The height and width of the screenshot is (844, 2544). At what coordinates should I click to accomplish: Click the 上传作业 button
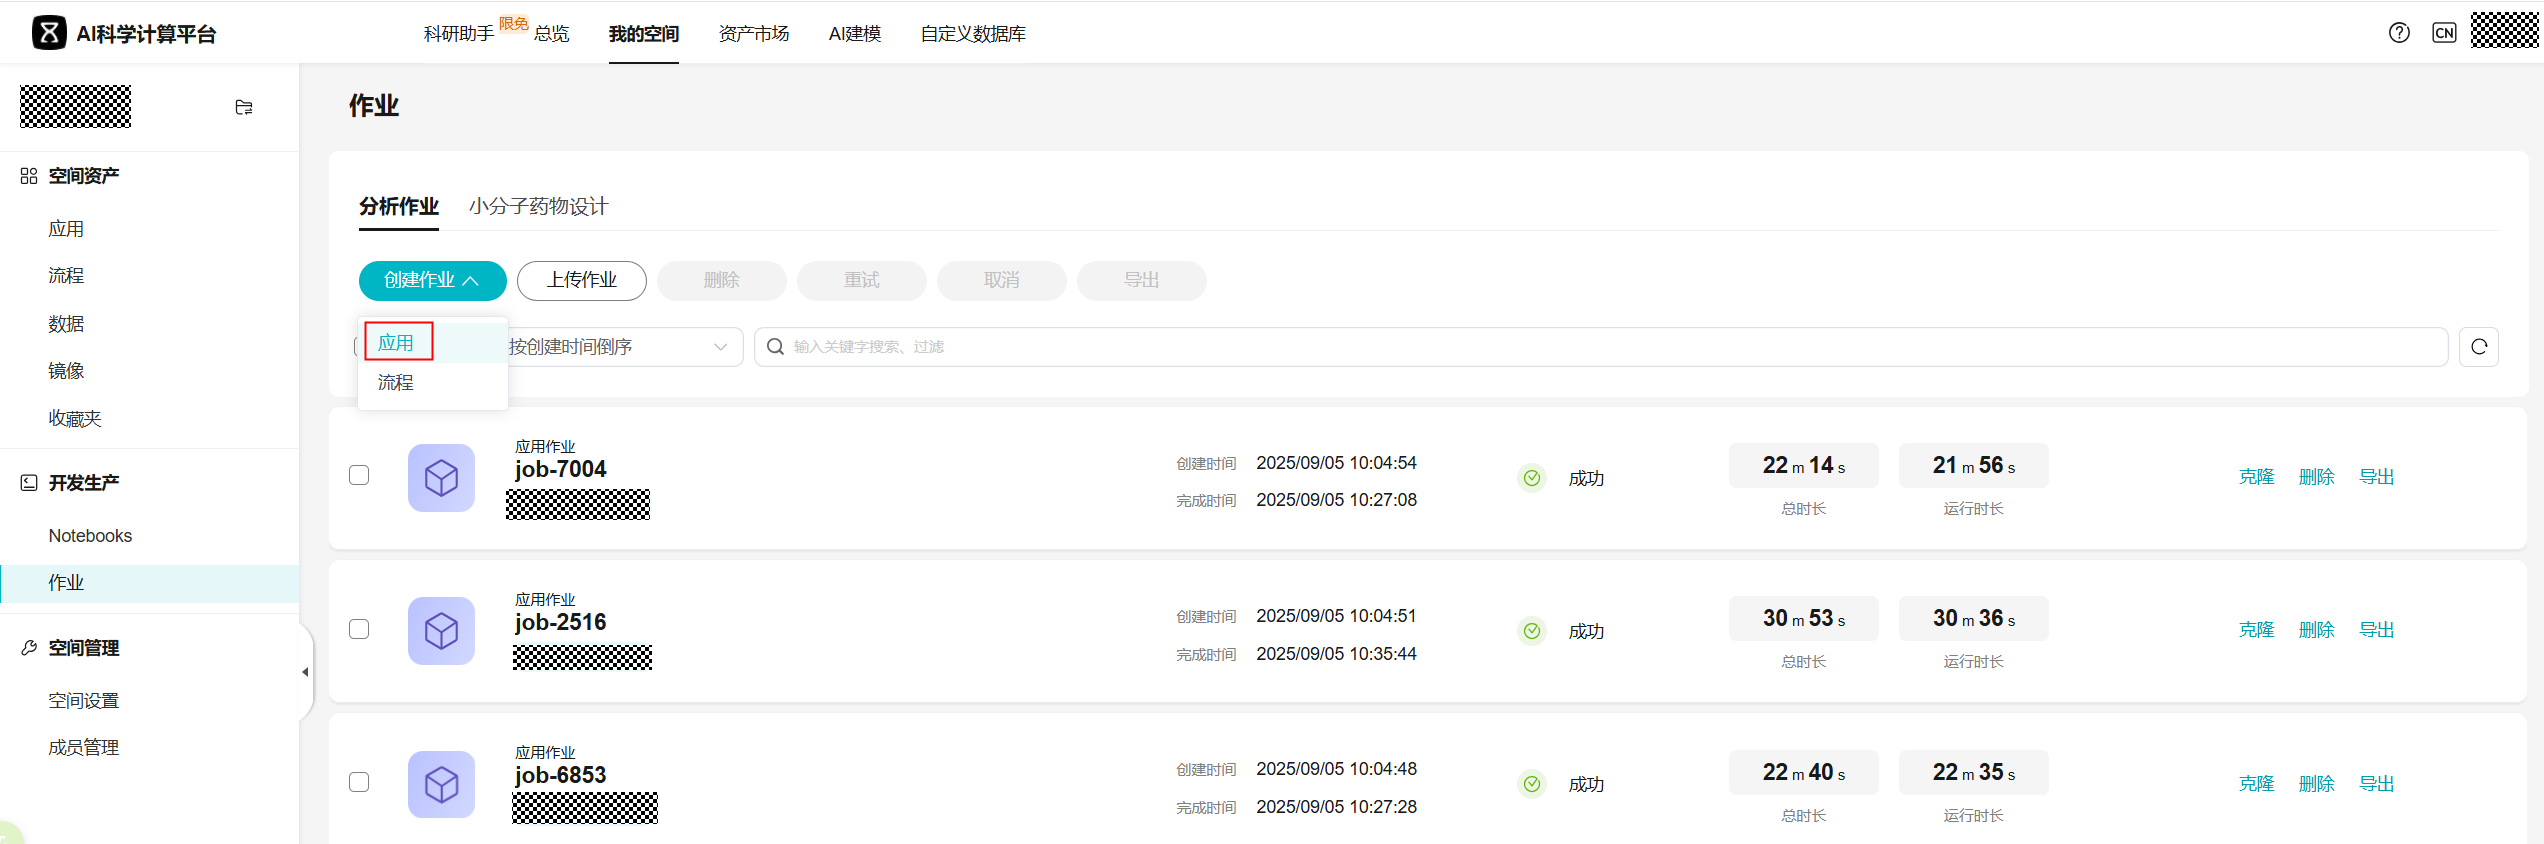tap(581, 280)
